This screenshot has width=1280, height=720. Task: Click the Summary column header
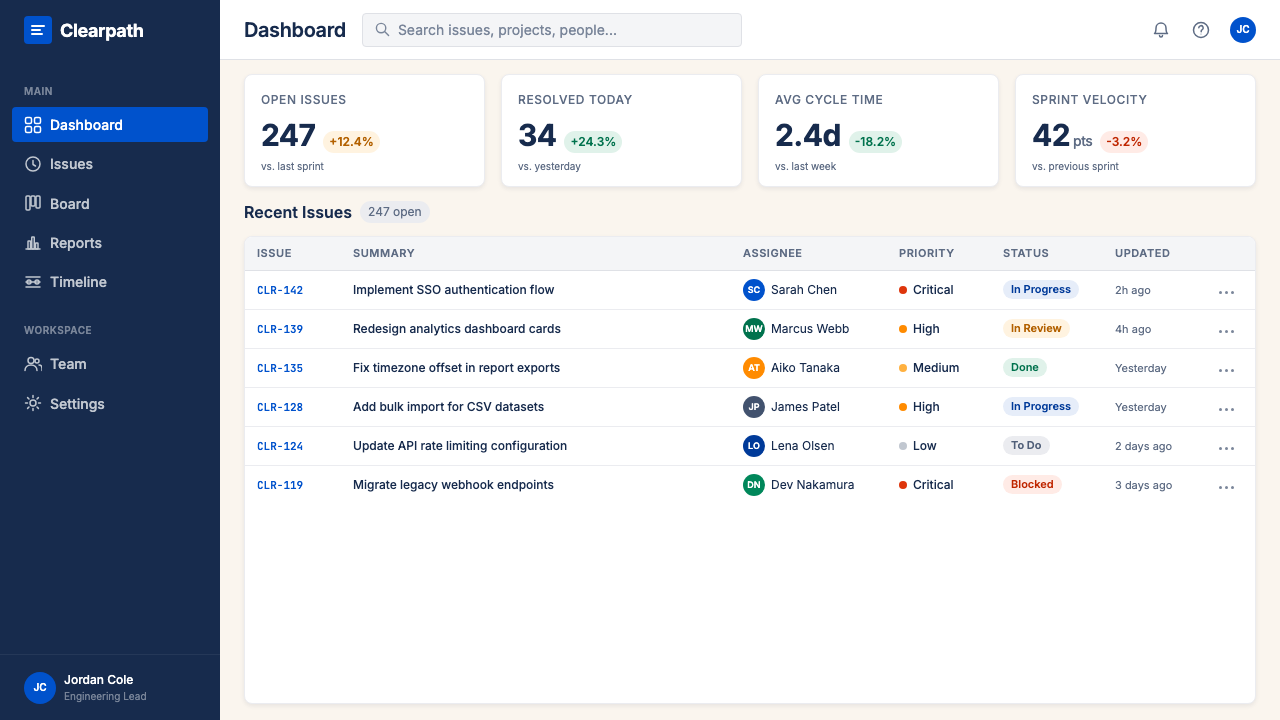pyautogui.click(x=384, y=254)
